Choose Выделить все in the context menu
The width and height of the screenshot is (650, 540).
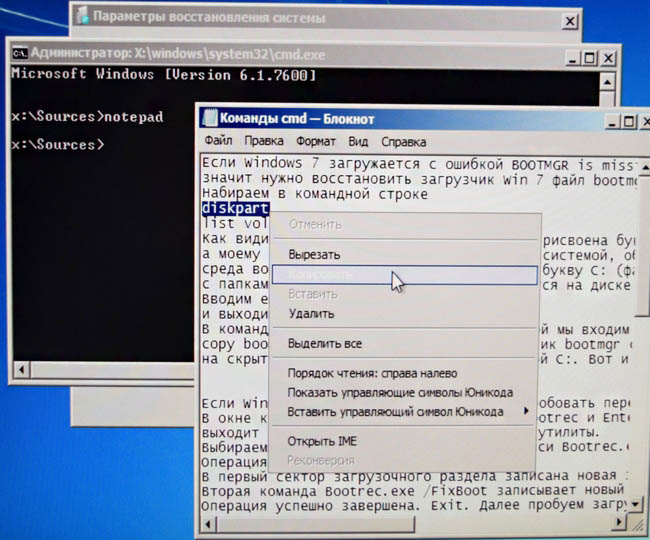tap(405, 344)
